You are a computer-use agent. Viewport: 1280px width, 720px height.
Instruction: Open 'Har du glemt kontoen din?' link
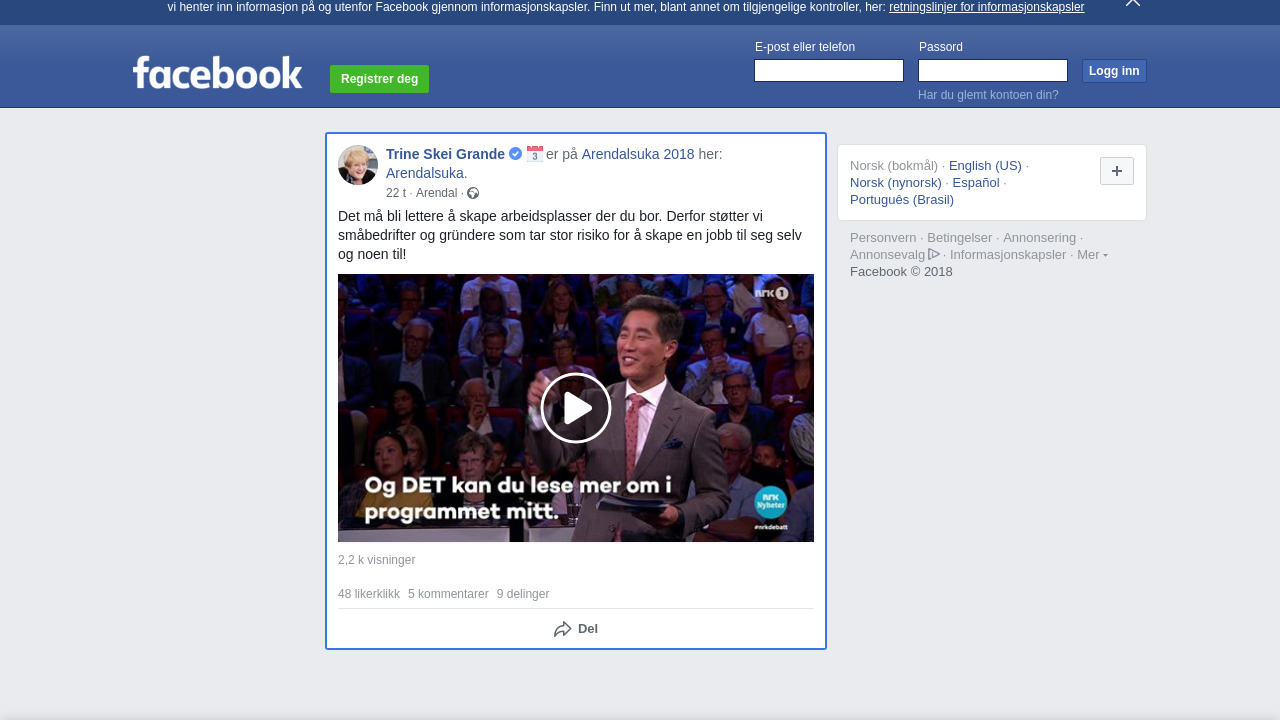pos(988,95)
